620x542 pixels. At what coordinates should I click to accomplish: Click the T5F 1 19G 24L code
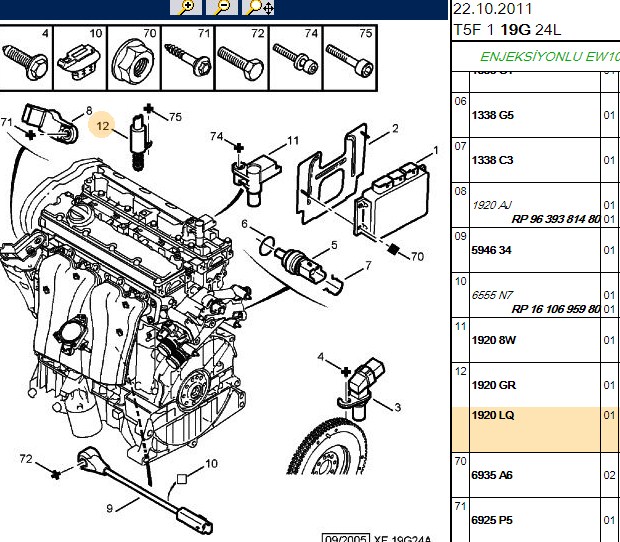point(507,30)
